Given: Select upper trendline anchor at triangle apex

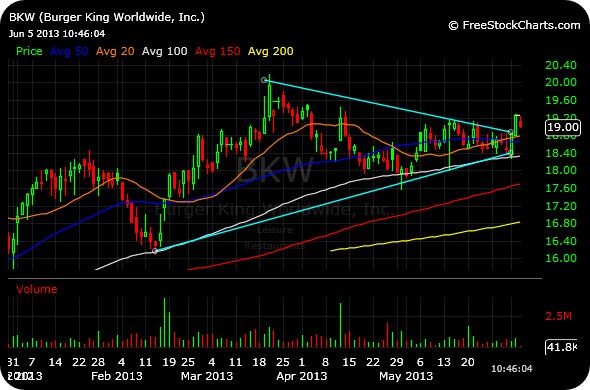Looking at the screenshot, I should (510, 132).
